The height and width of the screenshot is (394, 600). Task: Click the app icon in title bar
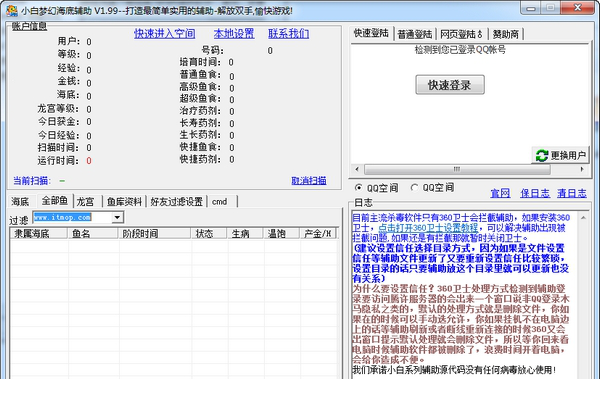pos(12,10)
